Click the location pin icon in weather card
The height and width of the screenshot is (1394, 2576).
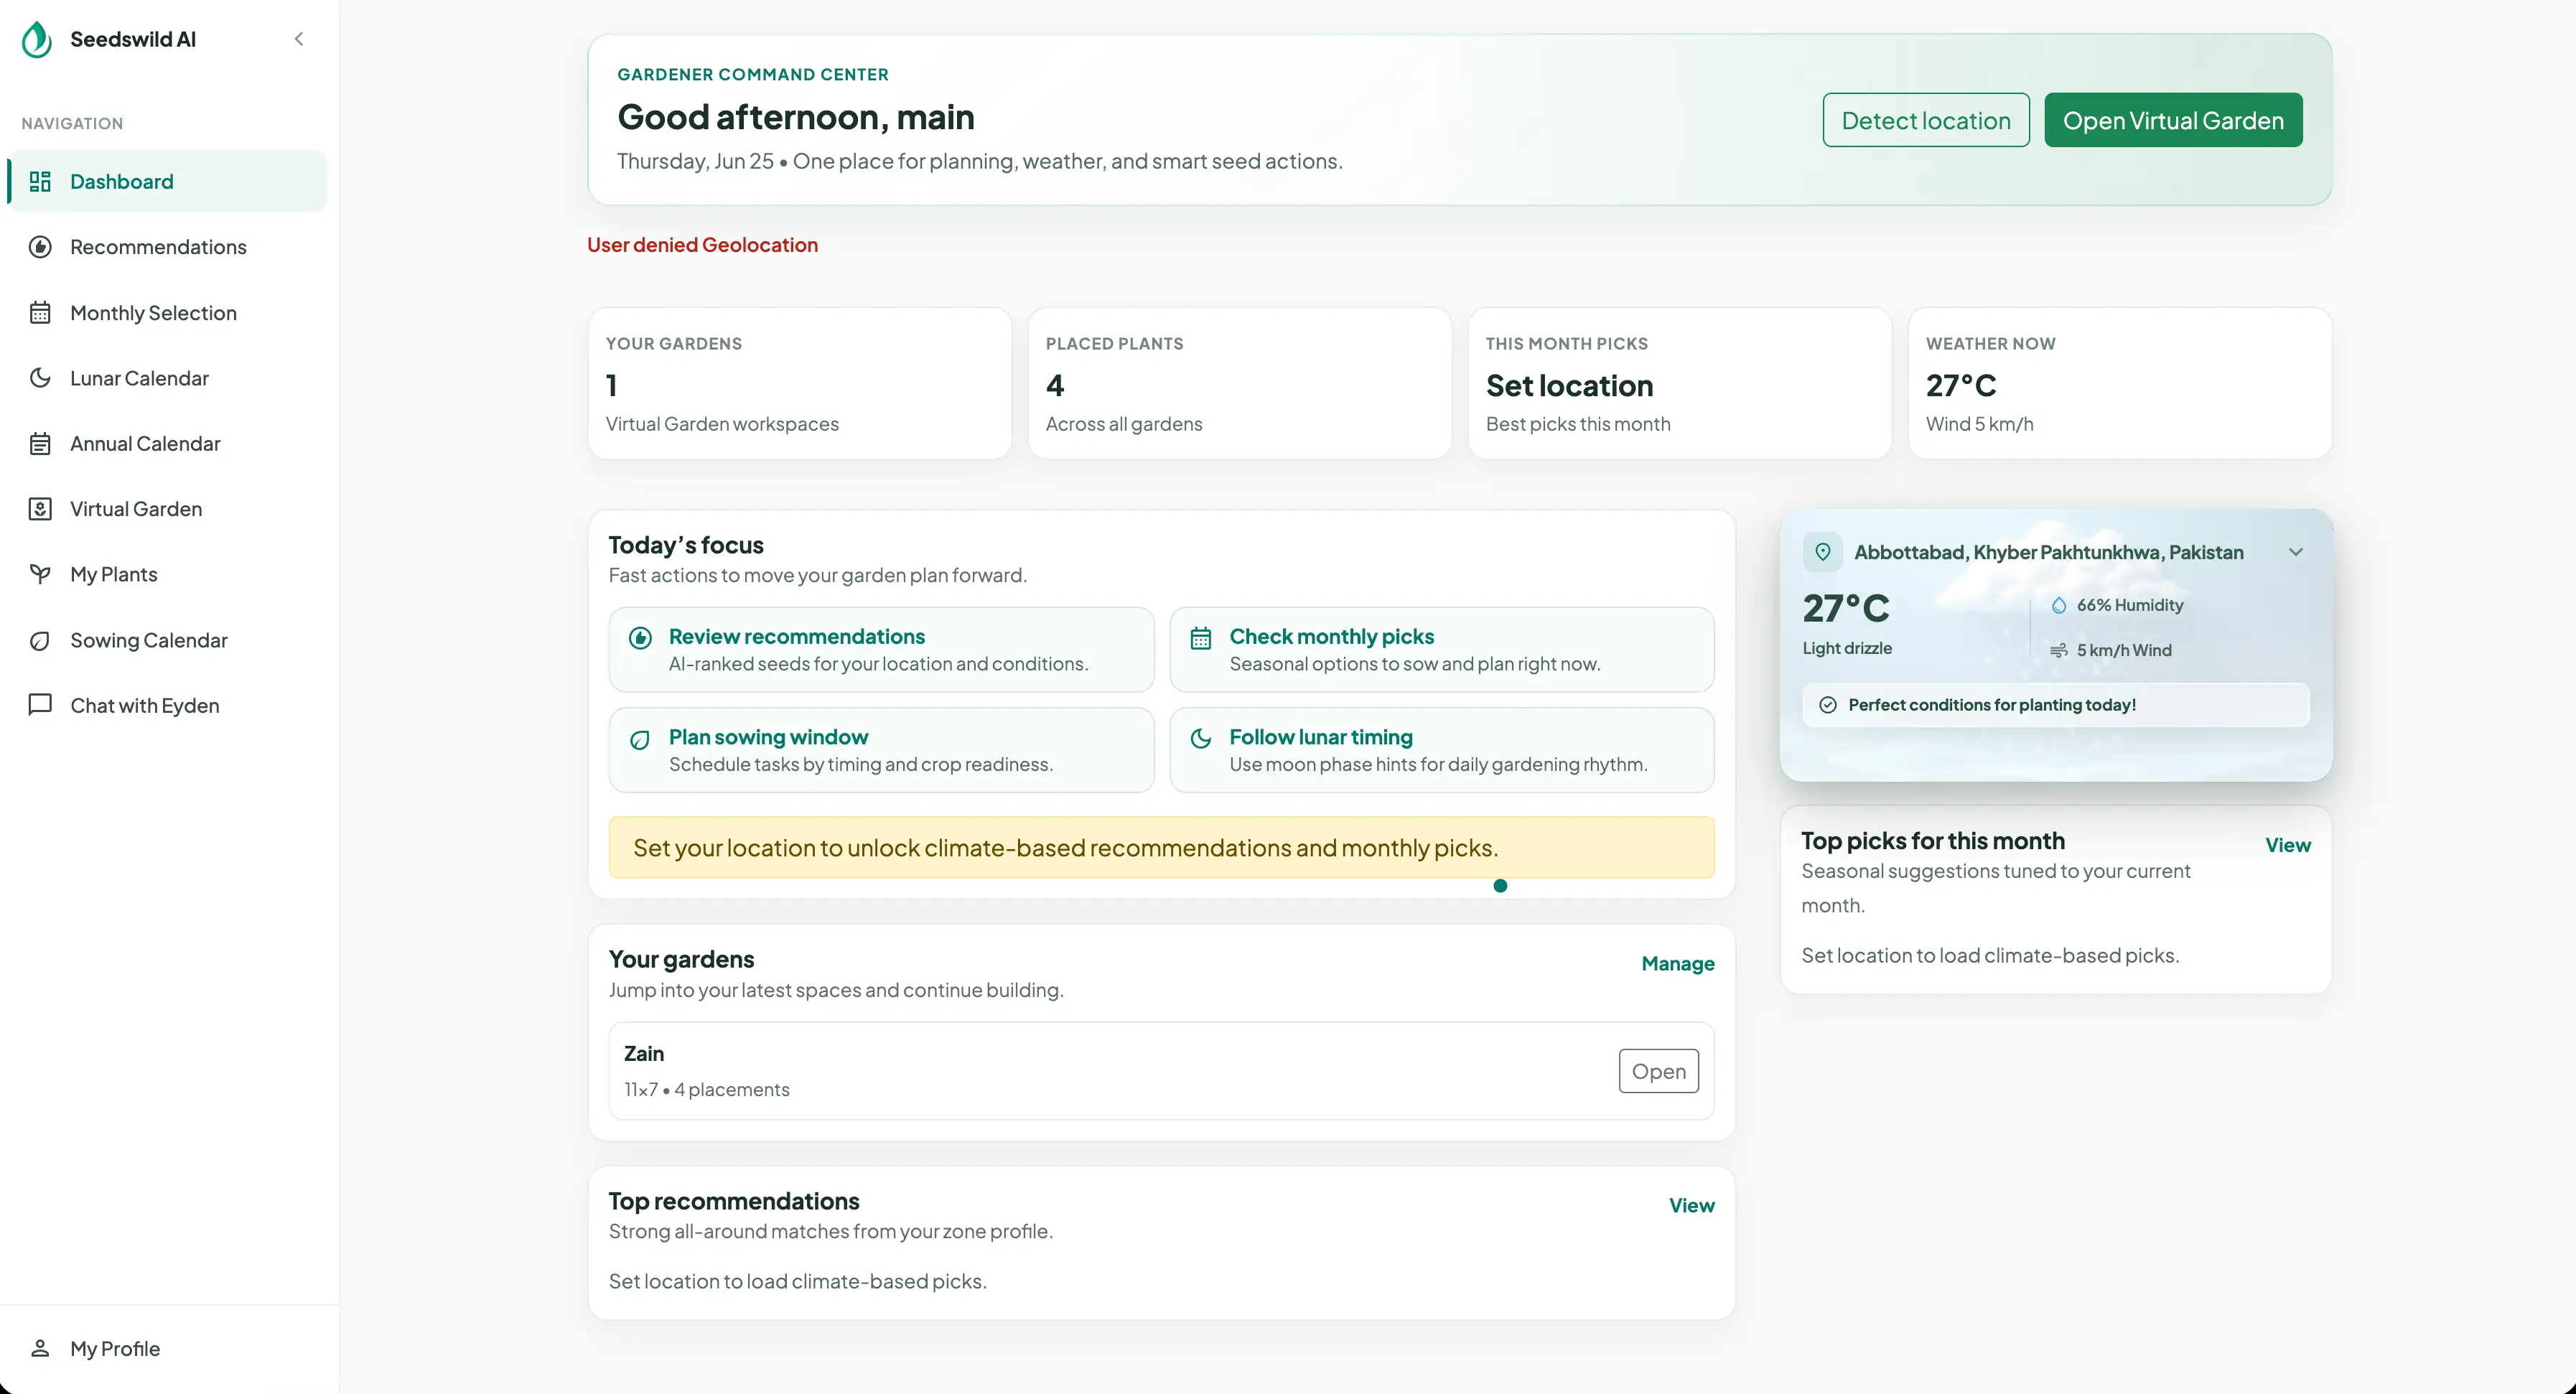click(1823, 552)
